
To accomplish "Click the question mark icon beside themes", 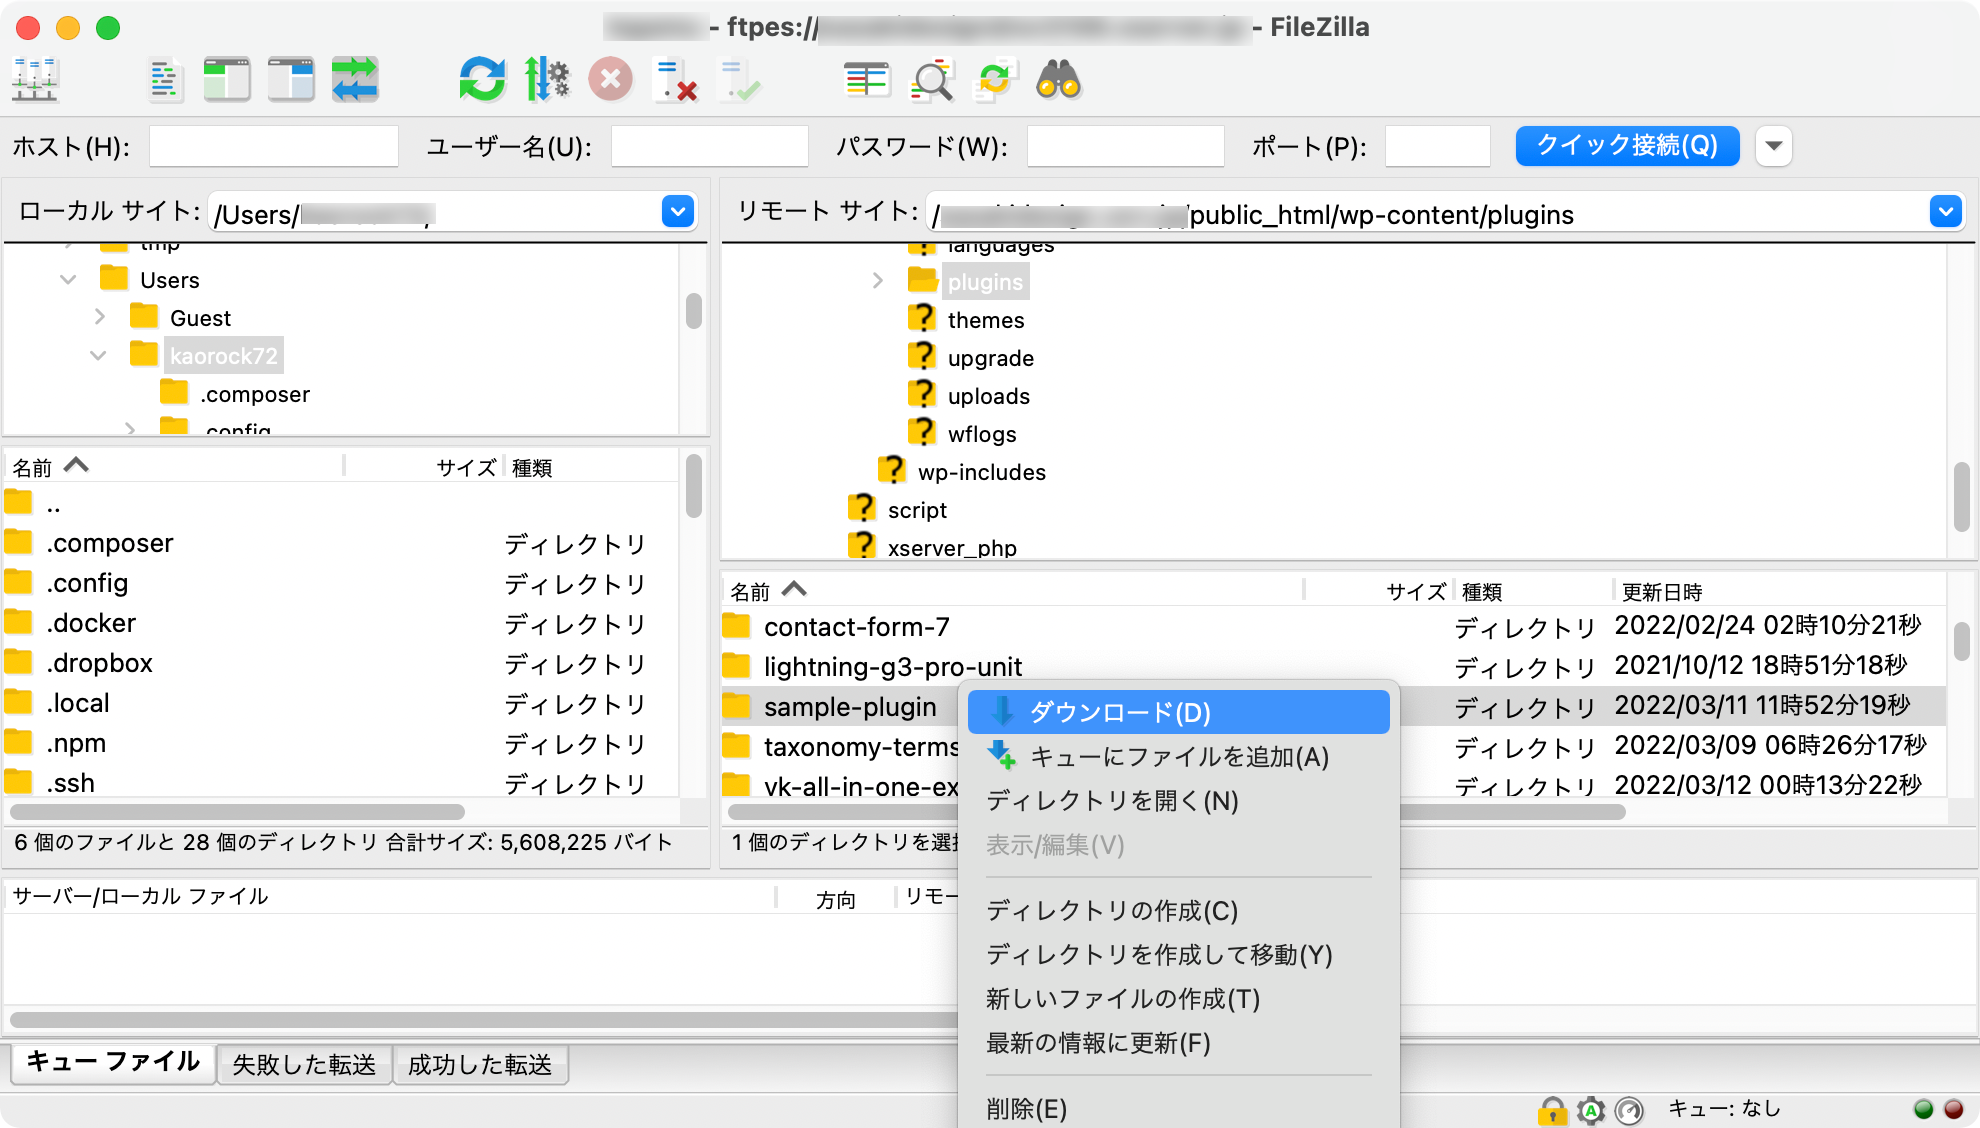I will [x=921, y=319].
